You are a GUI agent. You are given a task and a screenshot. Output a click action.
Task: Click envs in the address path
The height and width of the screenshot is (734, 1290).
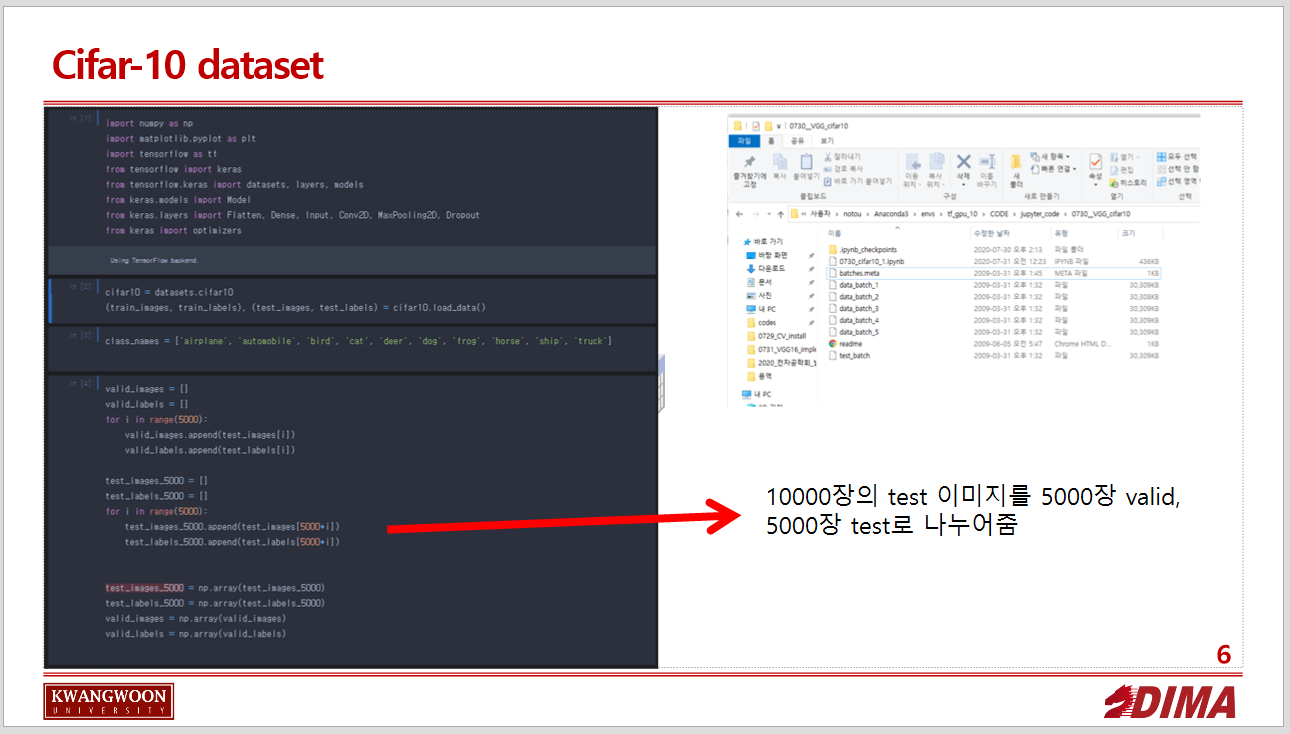(x=928, y=214)
